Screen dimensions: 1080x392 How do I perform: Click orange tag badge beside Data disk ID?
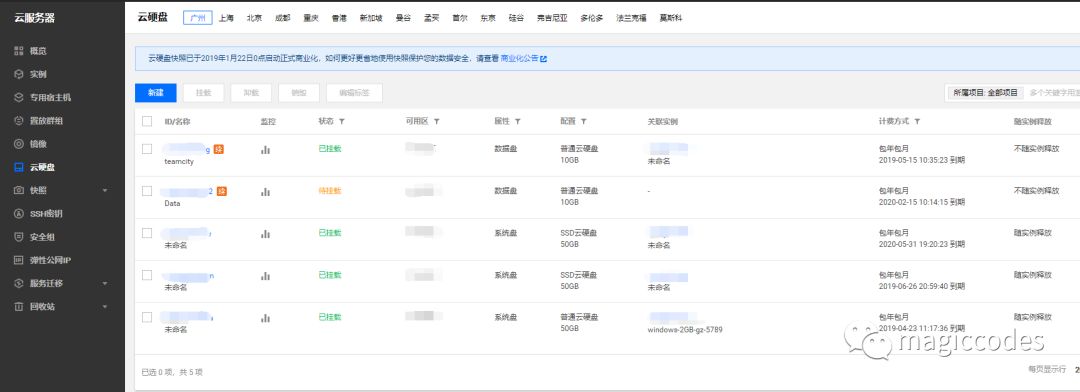222,191
